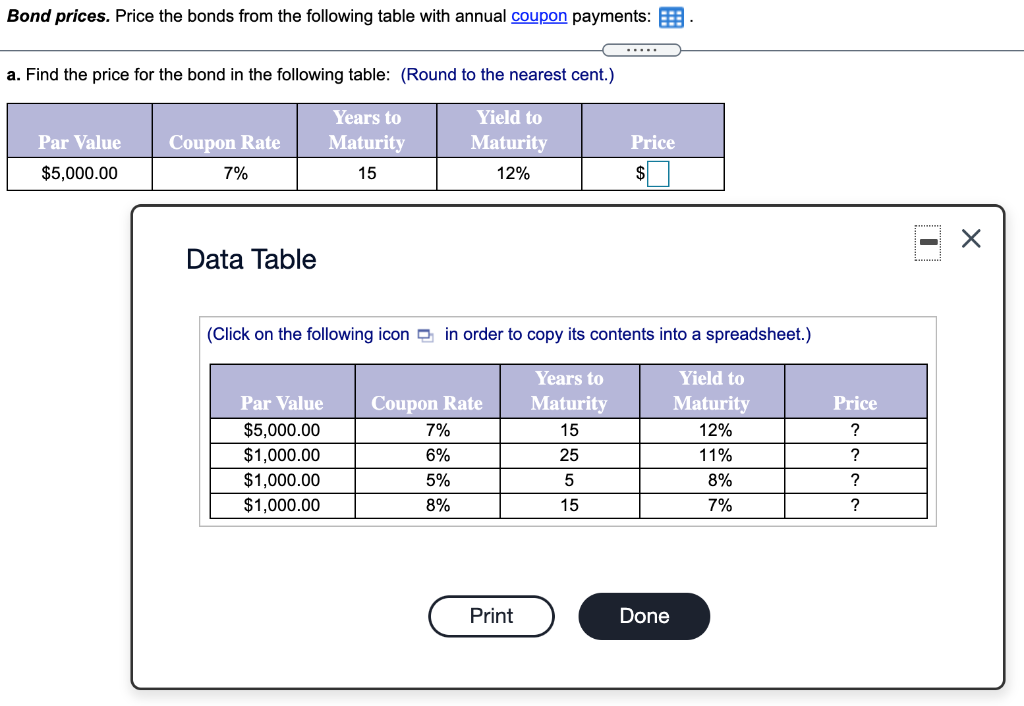Screen dimensions: 1024x706
Task: Close the Data Table dialog with the X
Action: click(x=970, y=239)
